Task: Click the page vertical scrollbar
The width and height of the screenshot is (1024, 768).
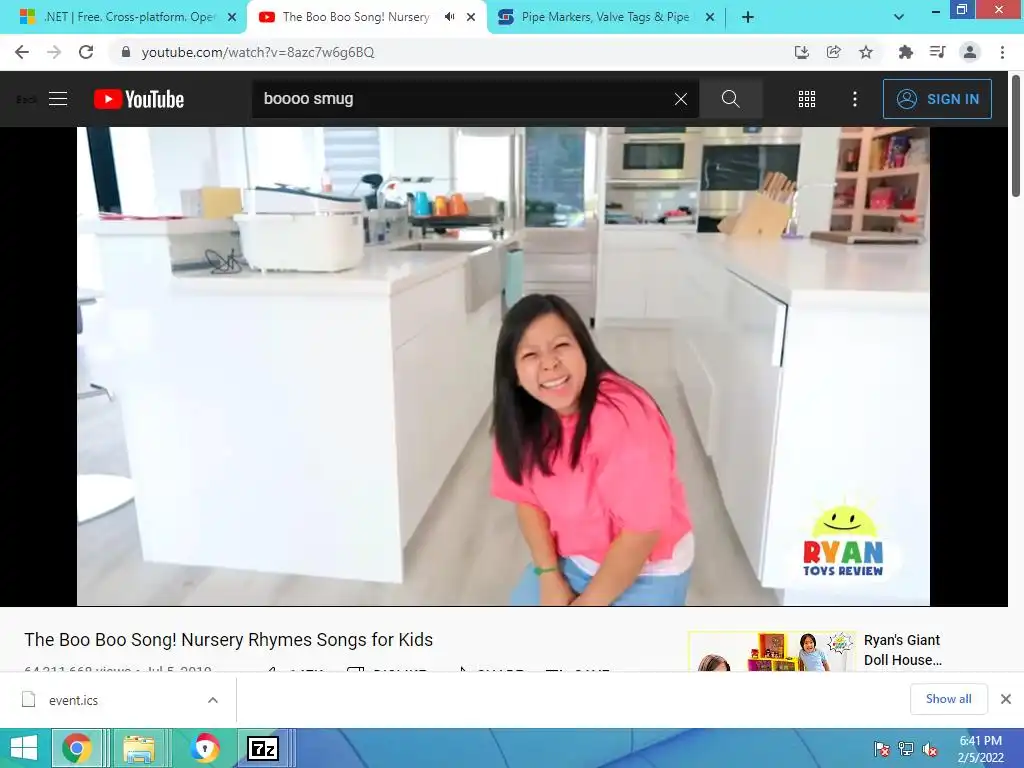Action: tap(1016, 137)
